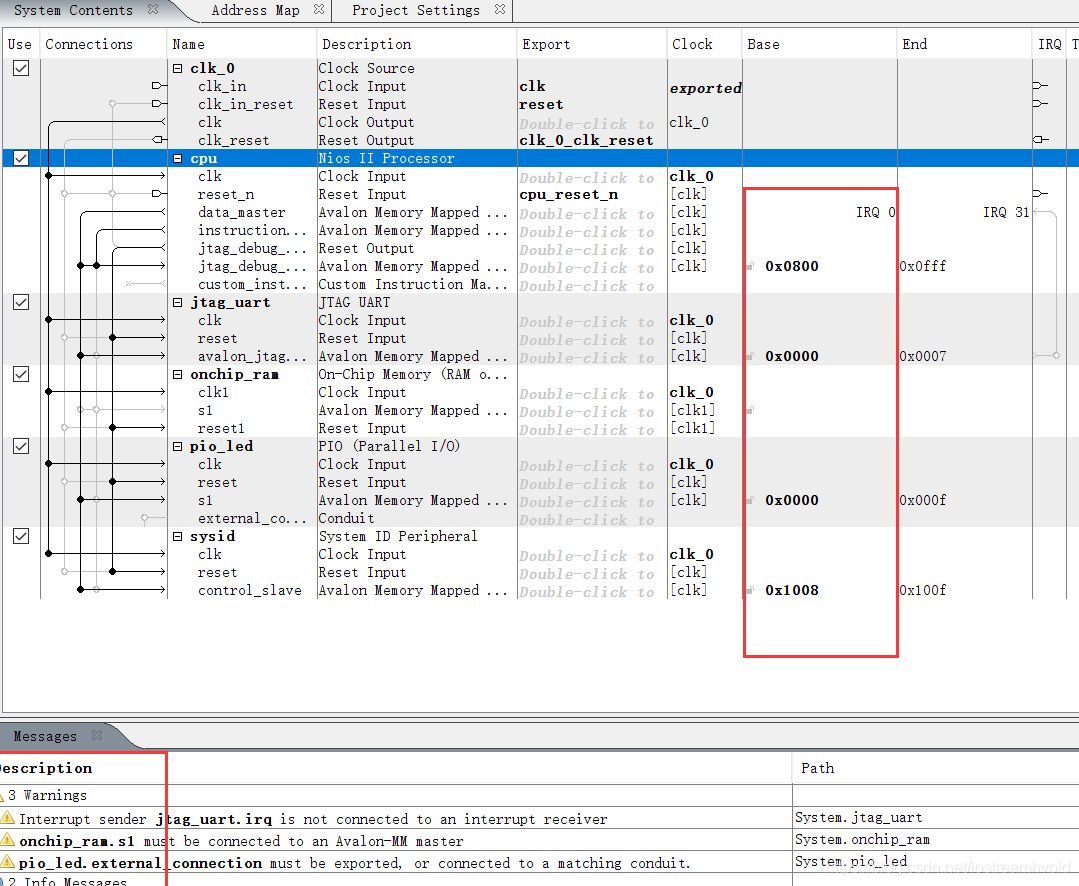
Task: Click the Path column header in Messages
Action: coord(818,768)
